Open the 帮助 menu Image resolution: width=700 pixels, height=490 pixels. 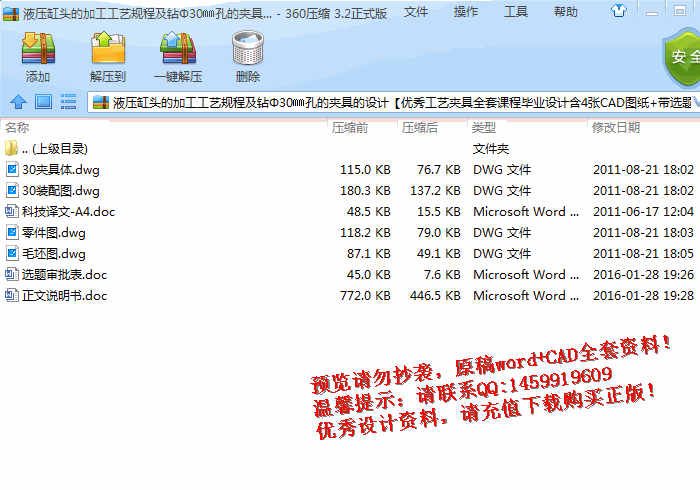[x=566, y=12]
